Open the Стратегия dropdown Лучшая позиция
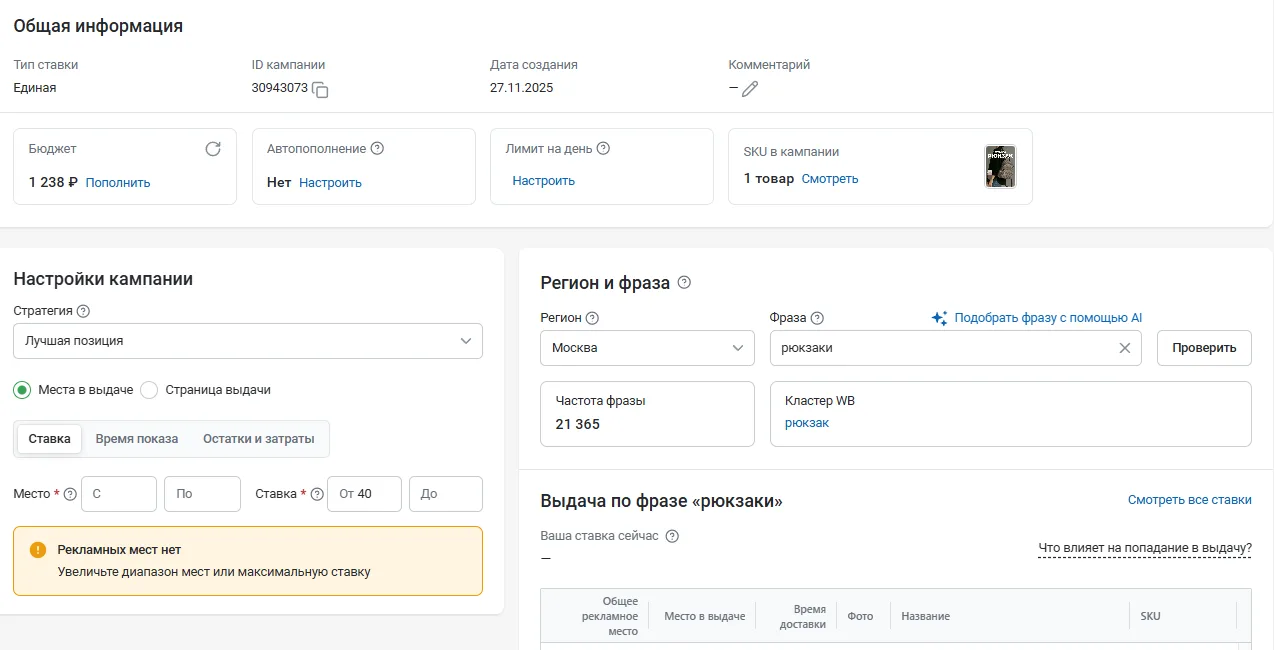Image resolution: width=1274 pixels, height=650 pixels. point(248,341)
